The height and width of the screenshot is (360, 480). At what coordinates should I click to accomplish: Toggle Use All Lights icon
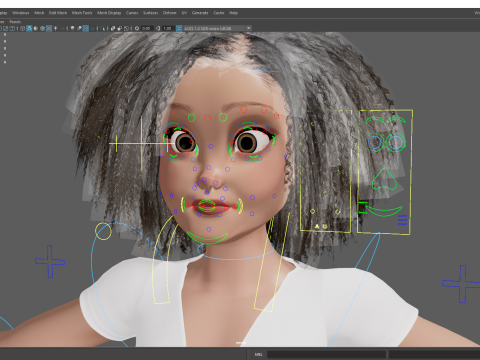pyautogui.click(x=55, y=28)
